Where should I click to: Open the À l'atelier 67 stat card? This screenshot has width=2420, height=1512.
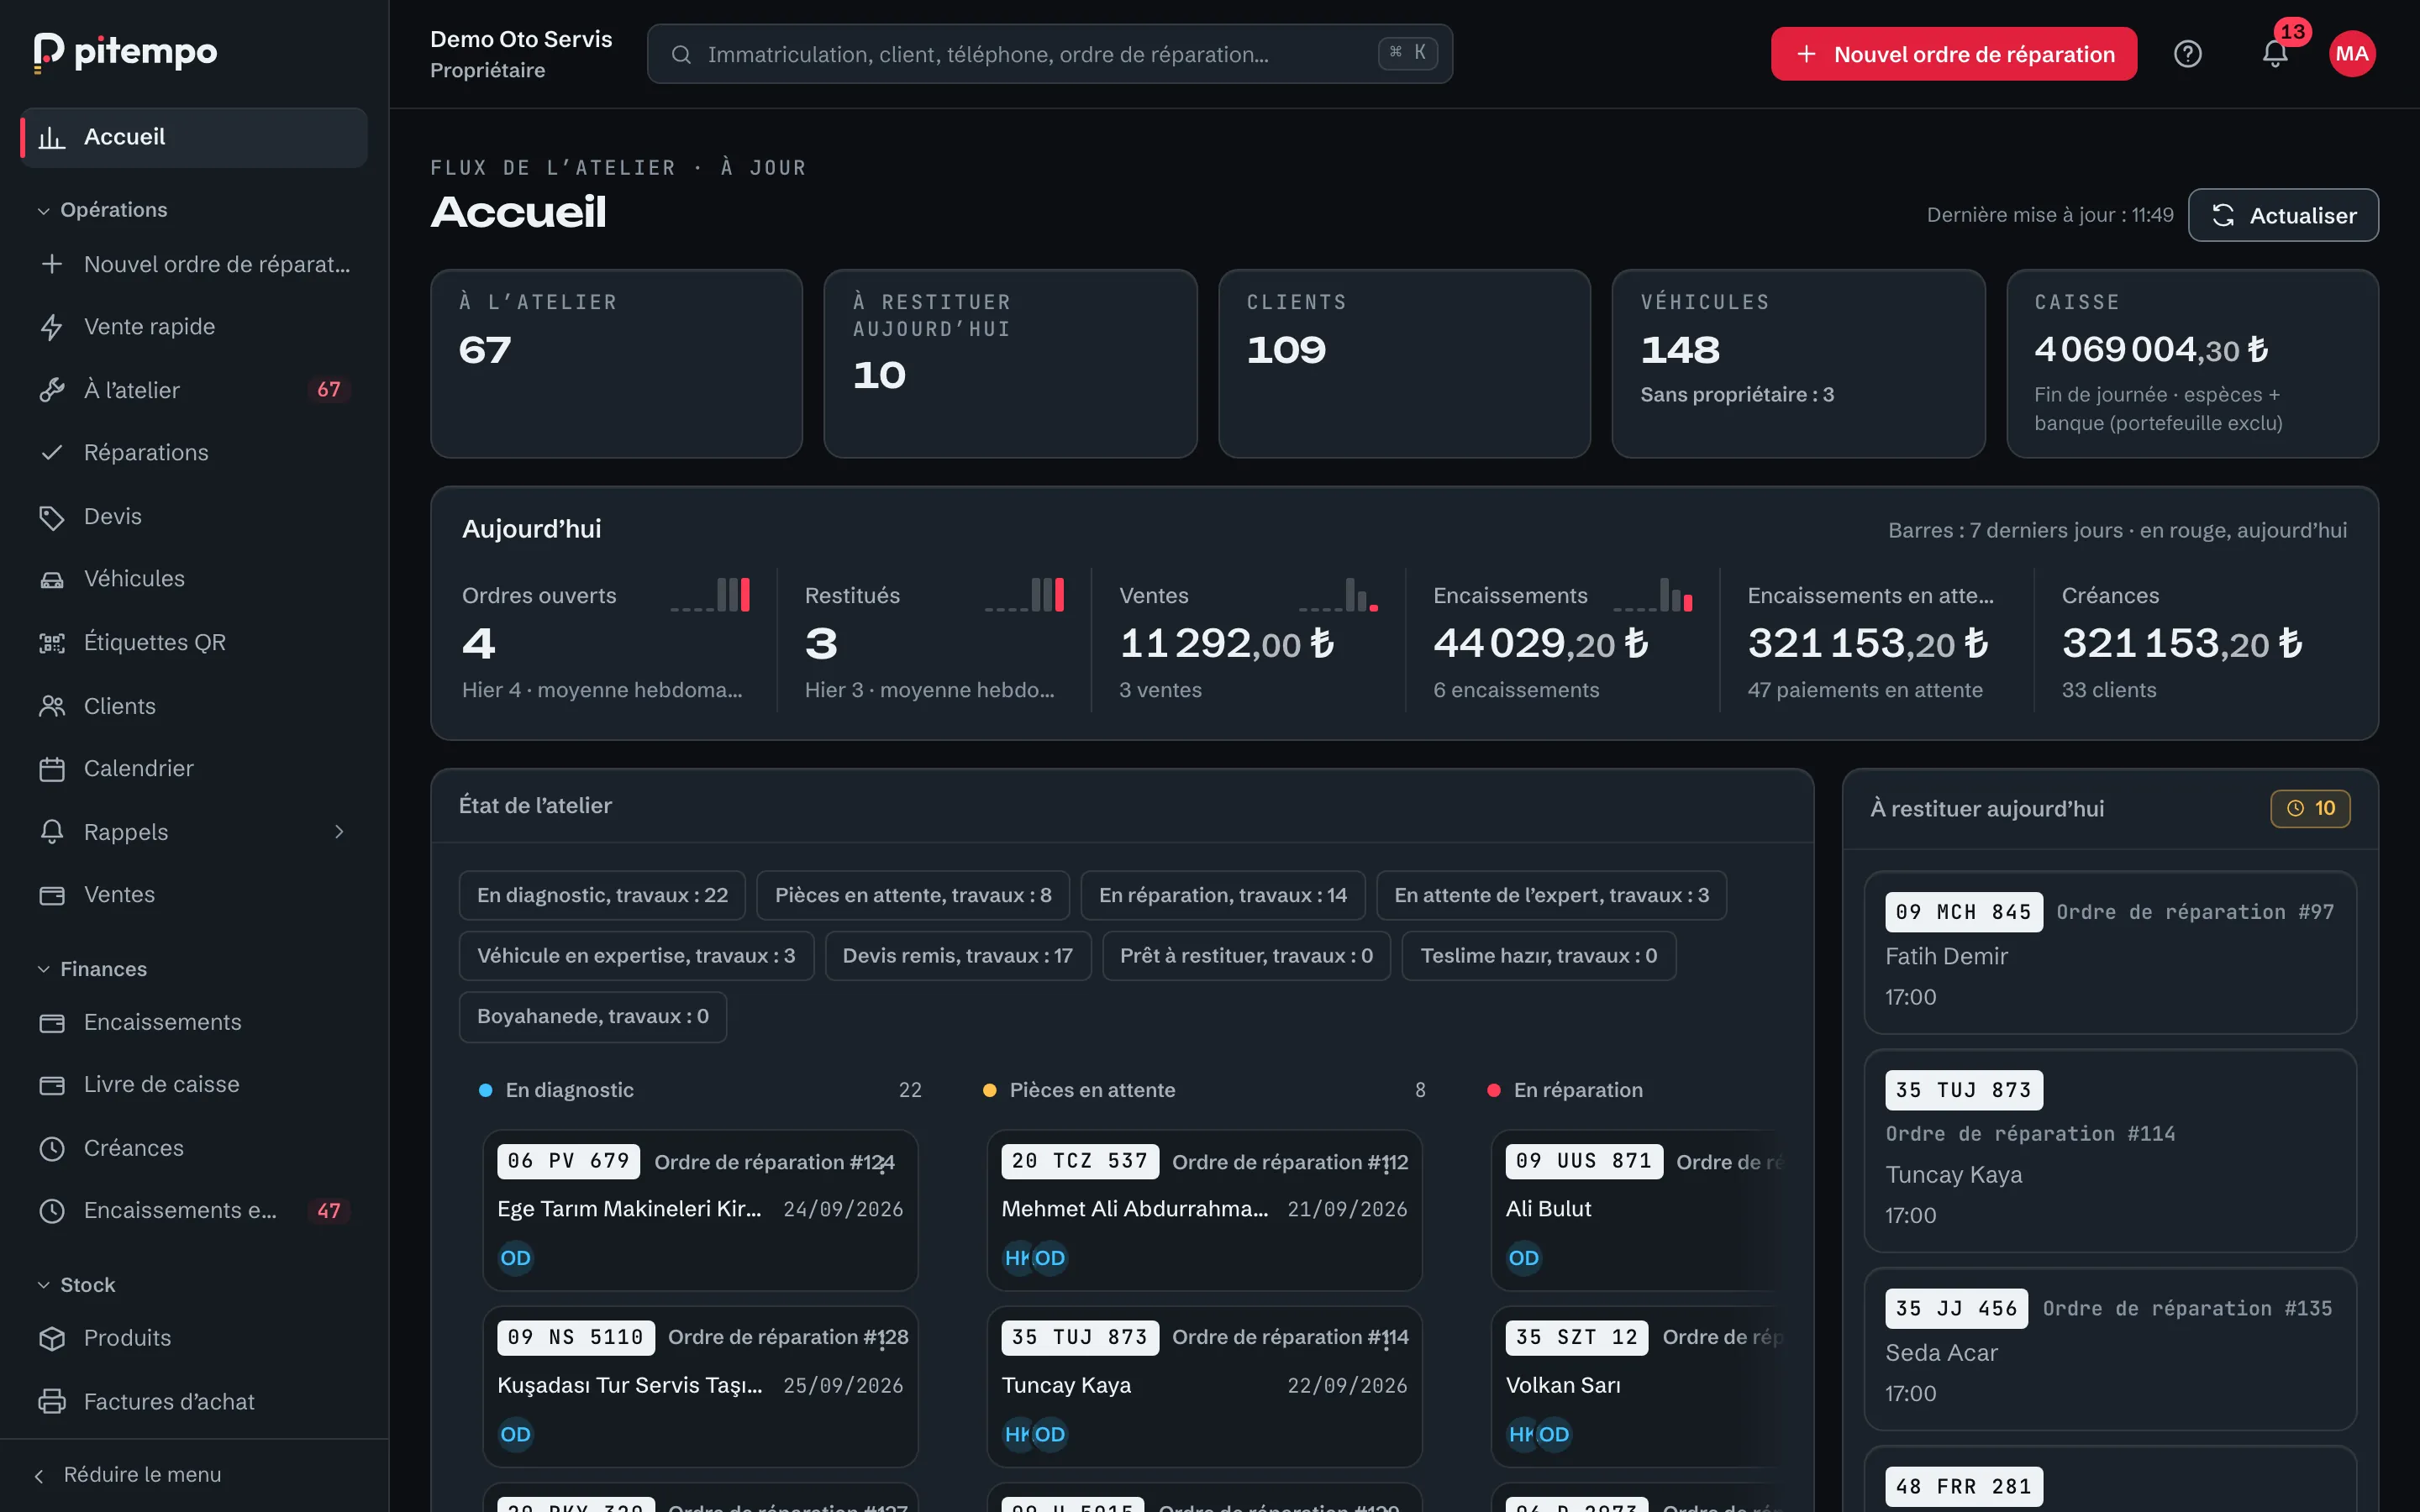(616, 364)
